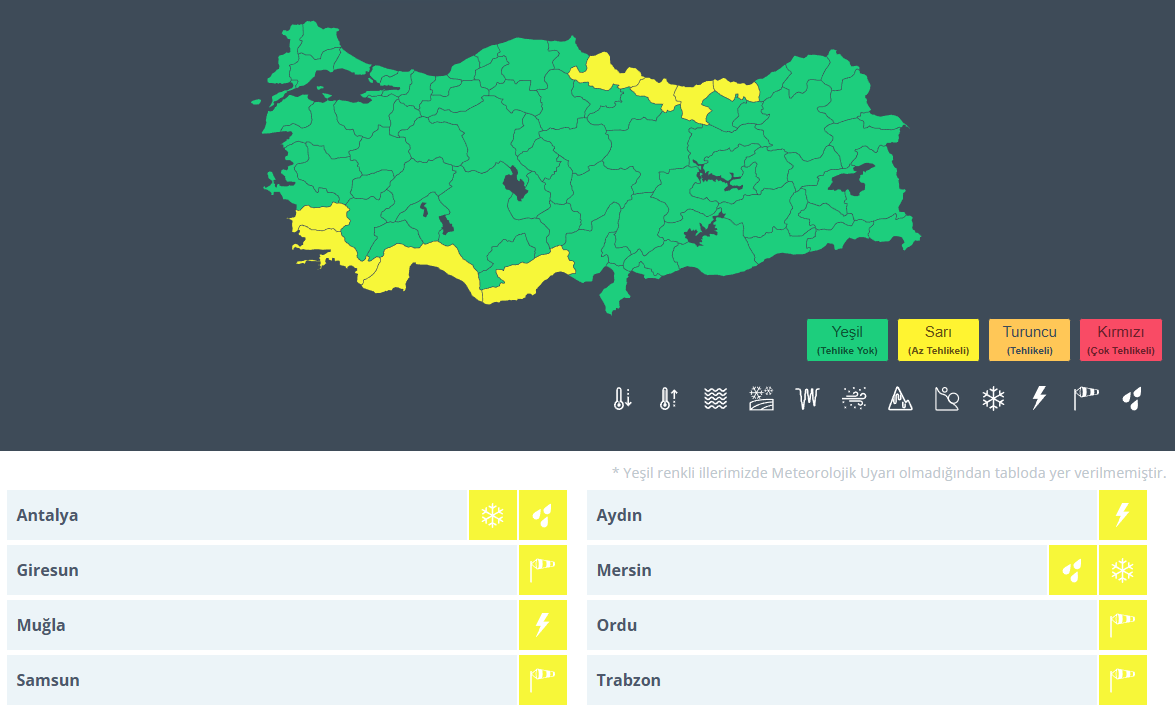Open the Samsun warning row

click(260, 681)
